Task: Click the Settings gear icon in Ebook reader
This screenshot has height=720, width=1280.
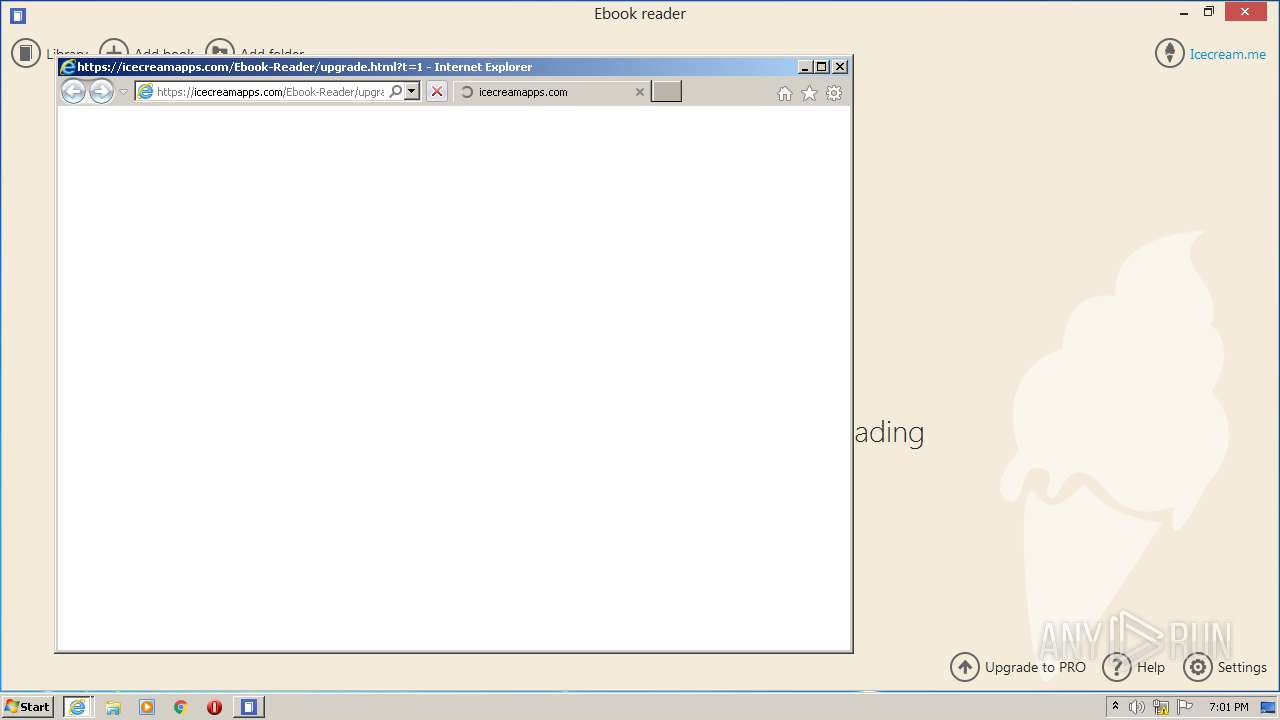Action: pyautogui.click(x=1198, y=667)
